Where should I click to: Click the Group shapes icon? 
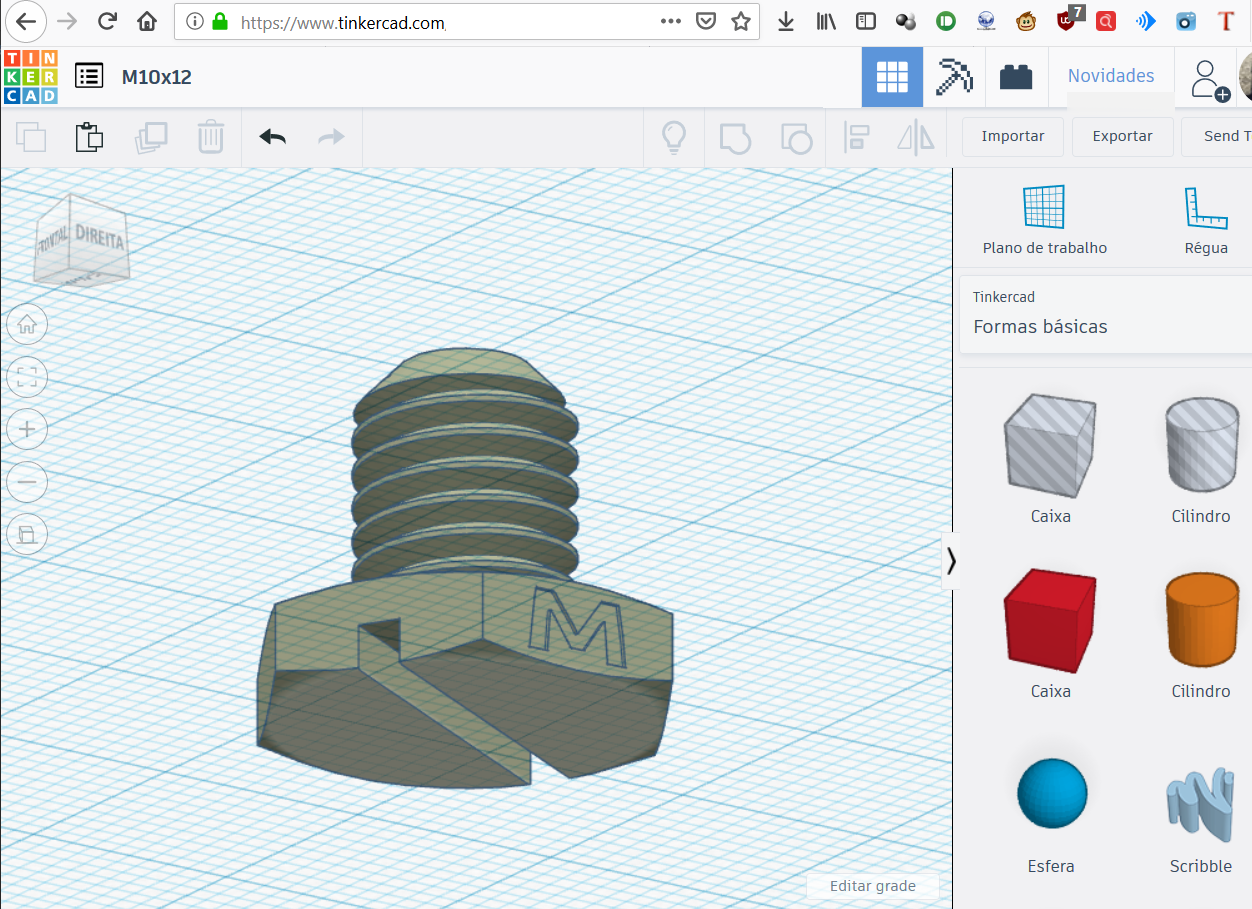(x=735, y=137)
